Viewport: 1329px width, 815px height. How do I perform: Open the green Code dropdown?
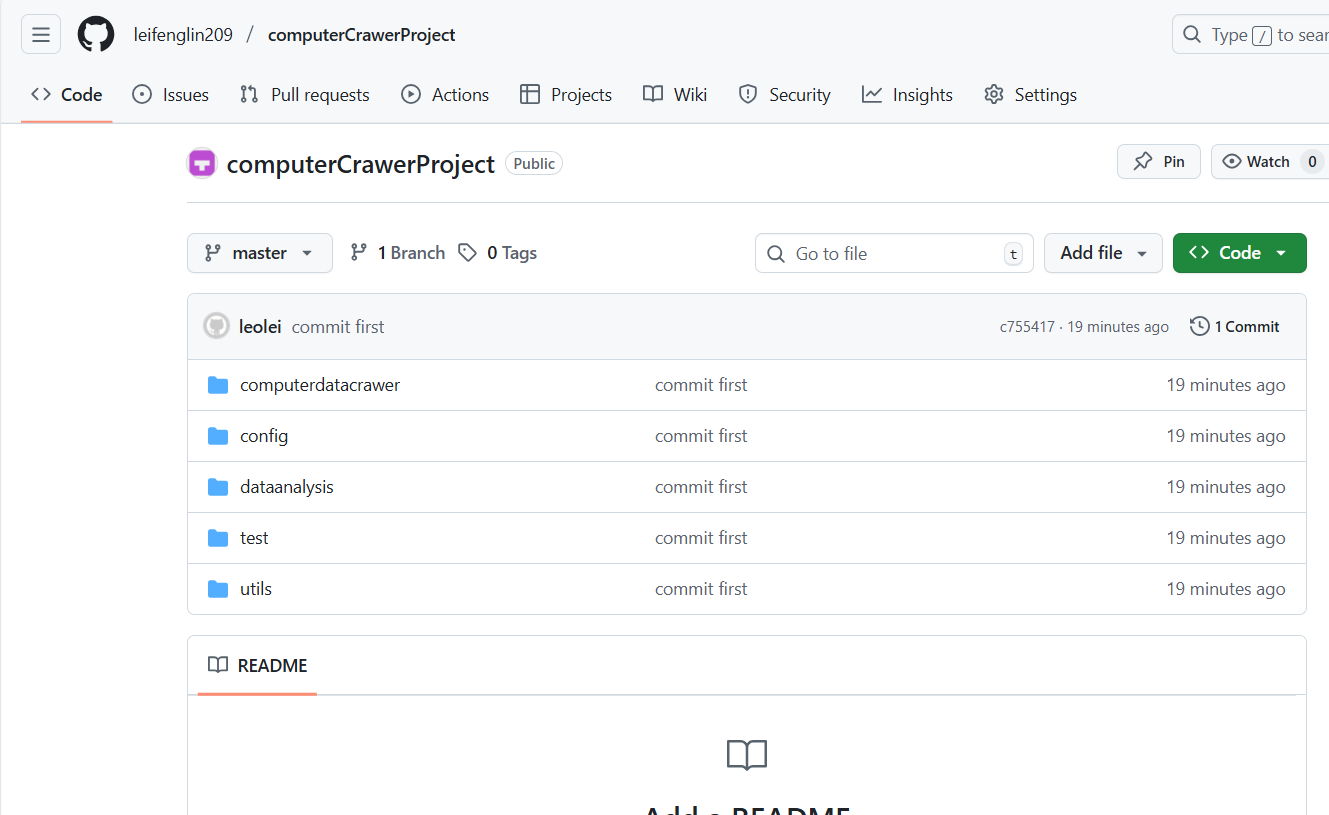[1239, 253]
